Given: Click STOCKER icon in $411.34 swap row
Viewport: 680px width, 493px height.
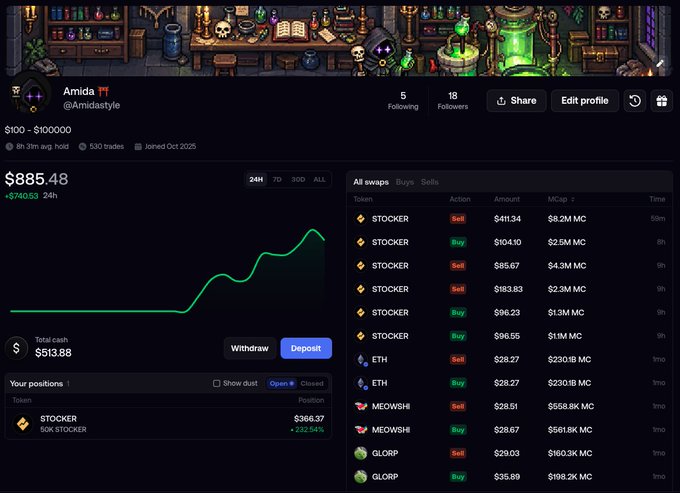Looking at the screenshot, I should [360, 219].
